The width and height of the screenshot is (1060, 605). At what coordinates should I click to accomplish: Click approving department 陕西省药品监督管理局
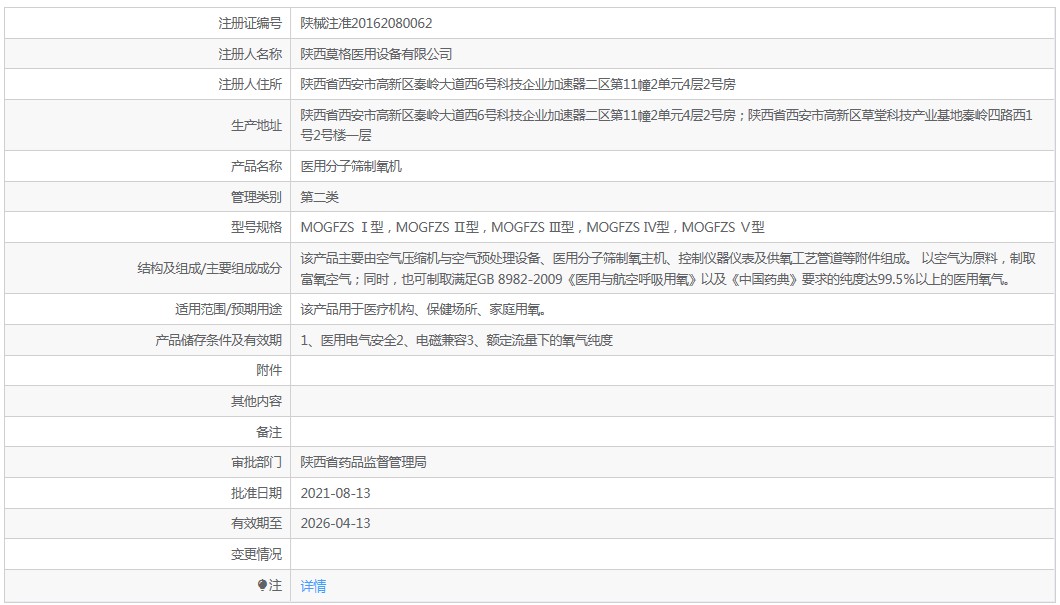(x=363, y=462)
